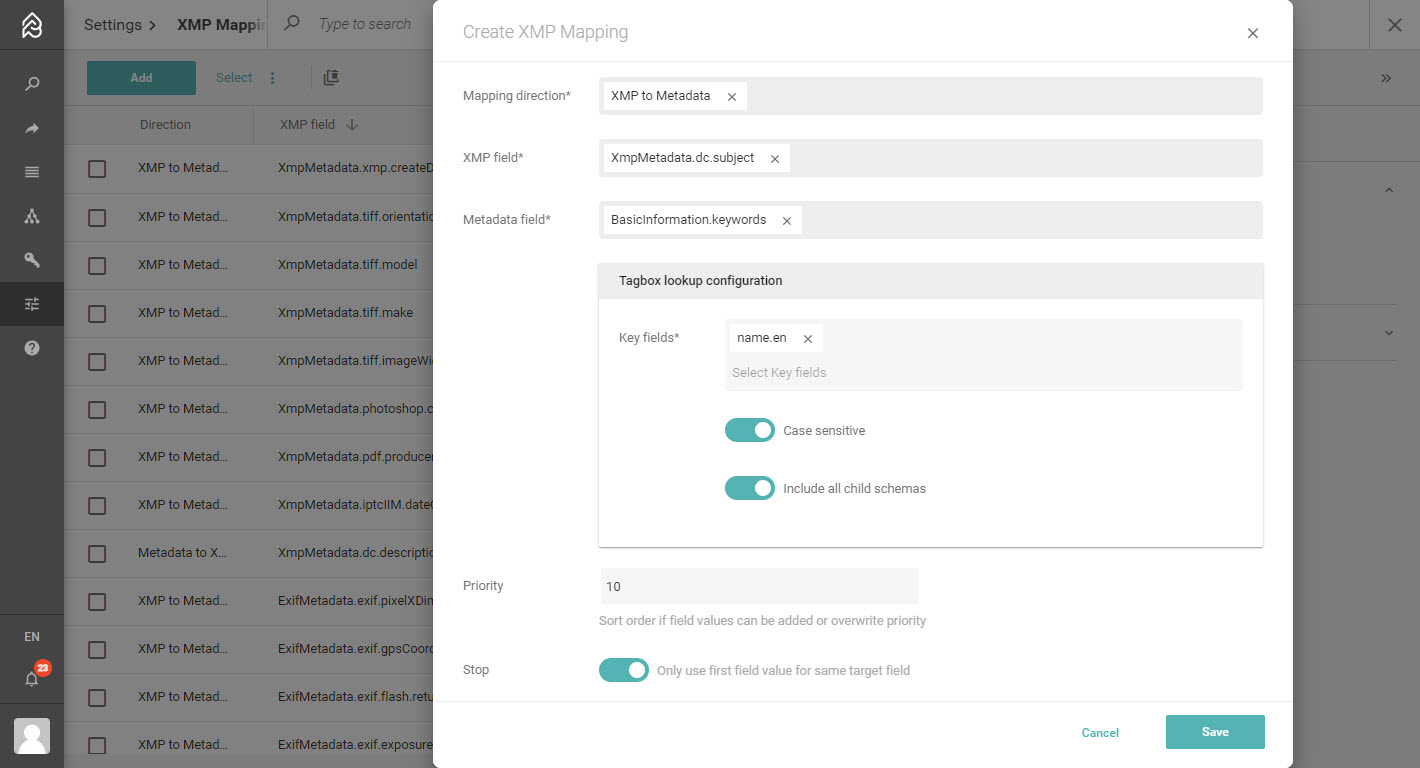Viewport: 1420px width, 768px height.
Task: Open the list view icon in sidebar
Action: pyautogui.click(x=32, y=173)
